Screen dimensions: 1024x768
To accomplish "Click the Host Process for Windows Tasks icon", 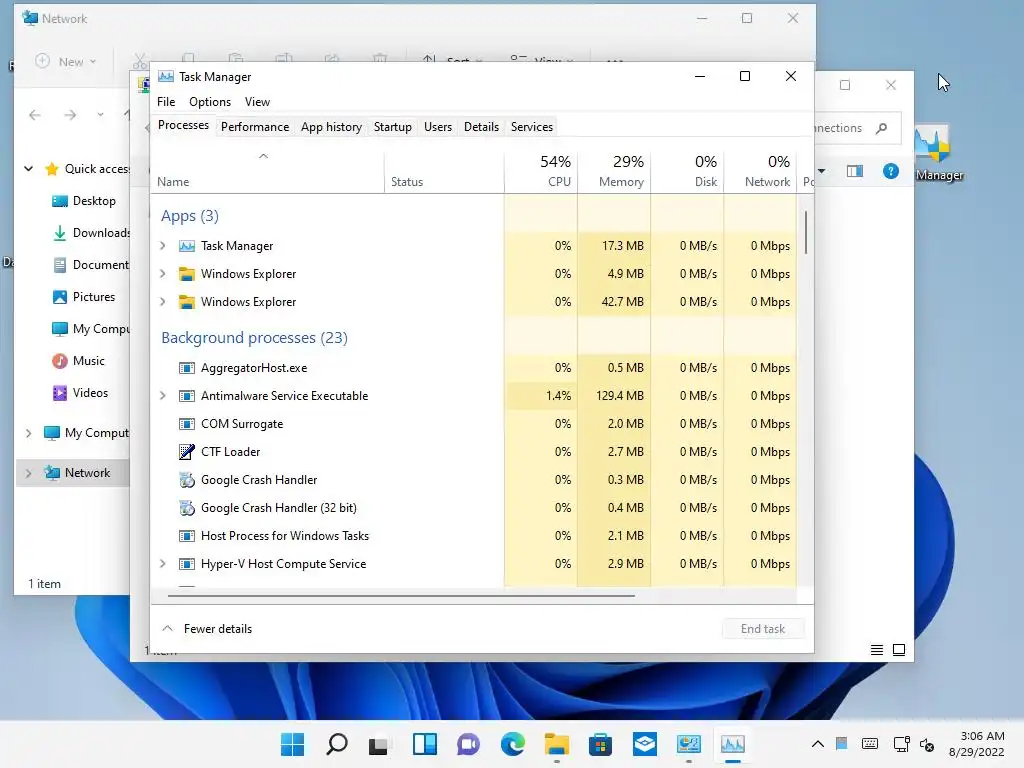I will point(187,536).
